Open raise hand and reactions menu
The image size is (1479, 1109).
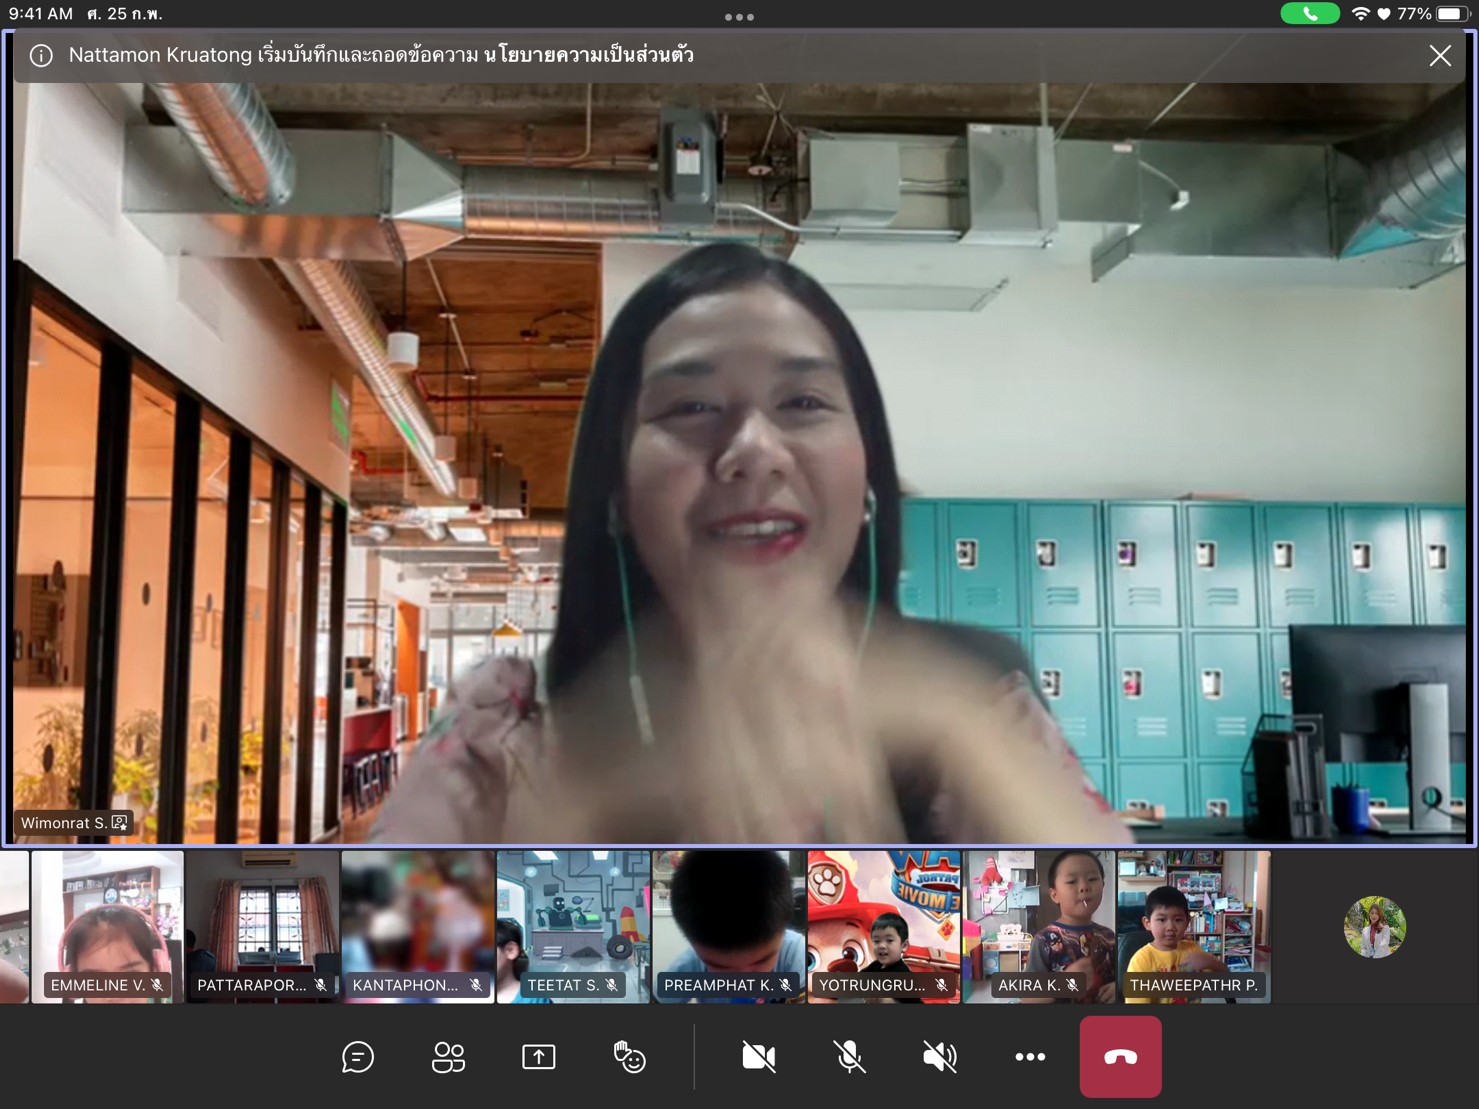tap(629, 1057)
